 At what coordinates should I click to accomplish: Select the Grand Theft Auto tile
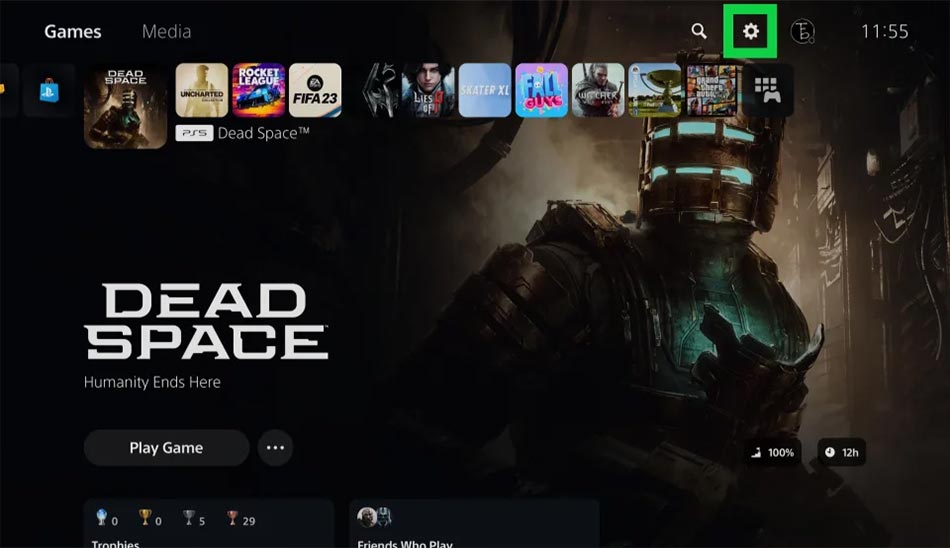tap(711, 90)
